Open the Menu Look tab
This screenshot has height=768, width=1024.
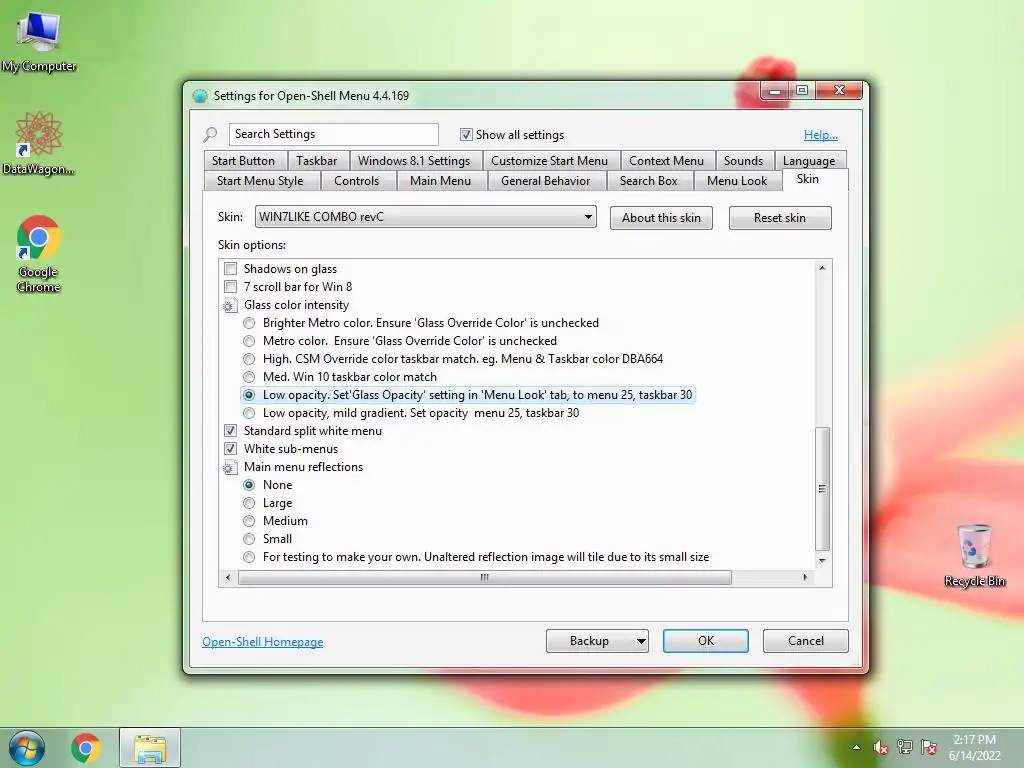(x=737, y=181)
